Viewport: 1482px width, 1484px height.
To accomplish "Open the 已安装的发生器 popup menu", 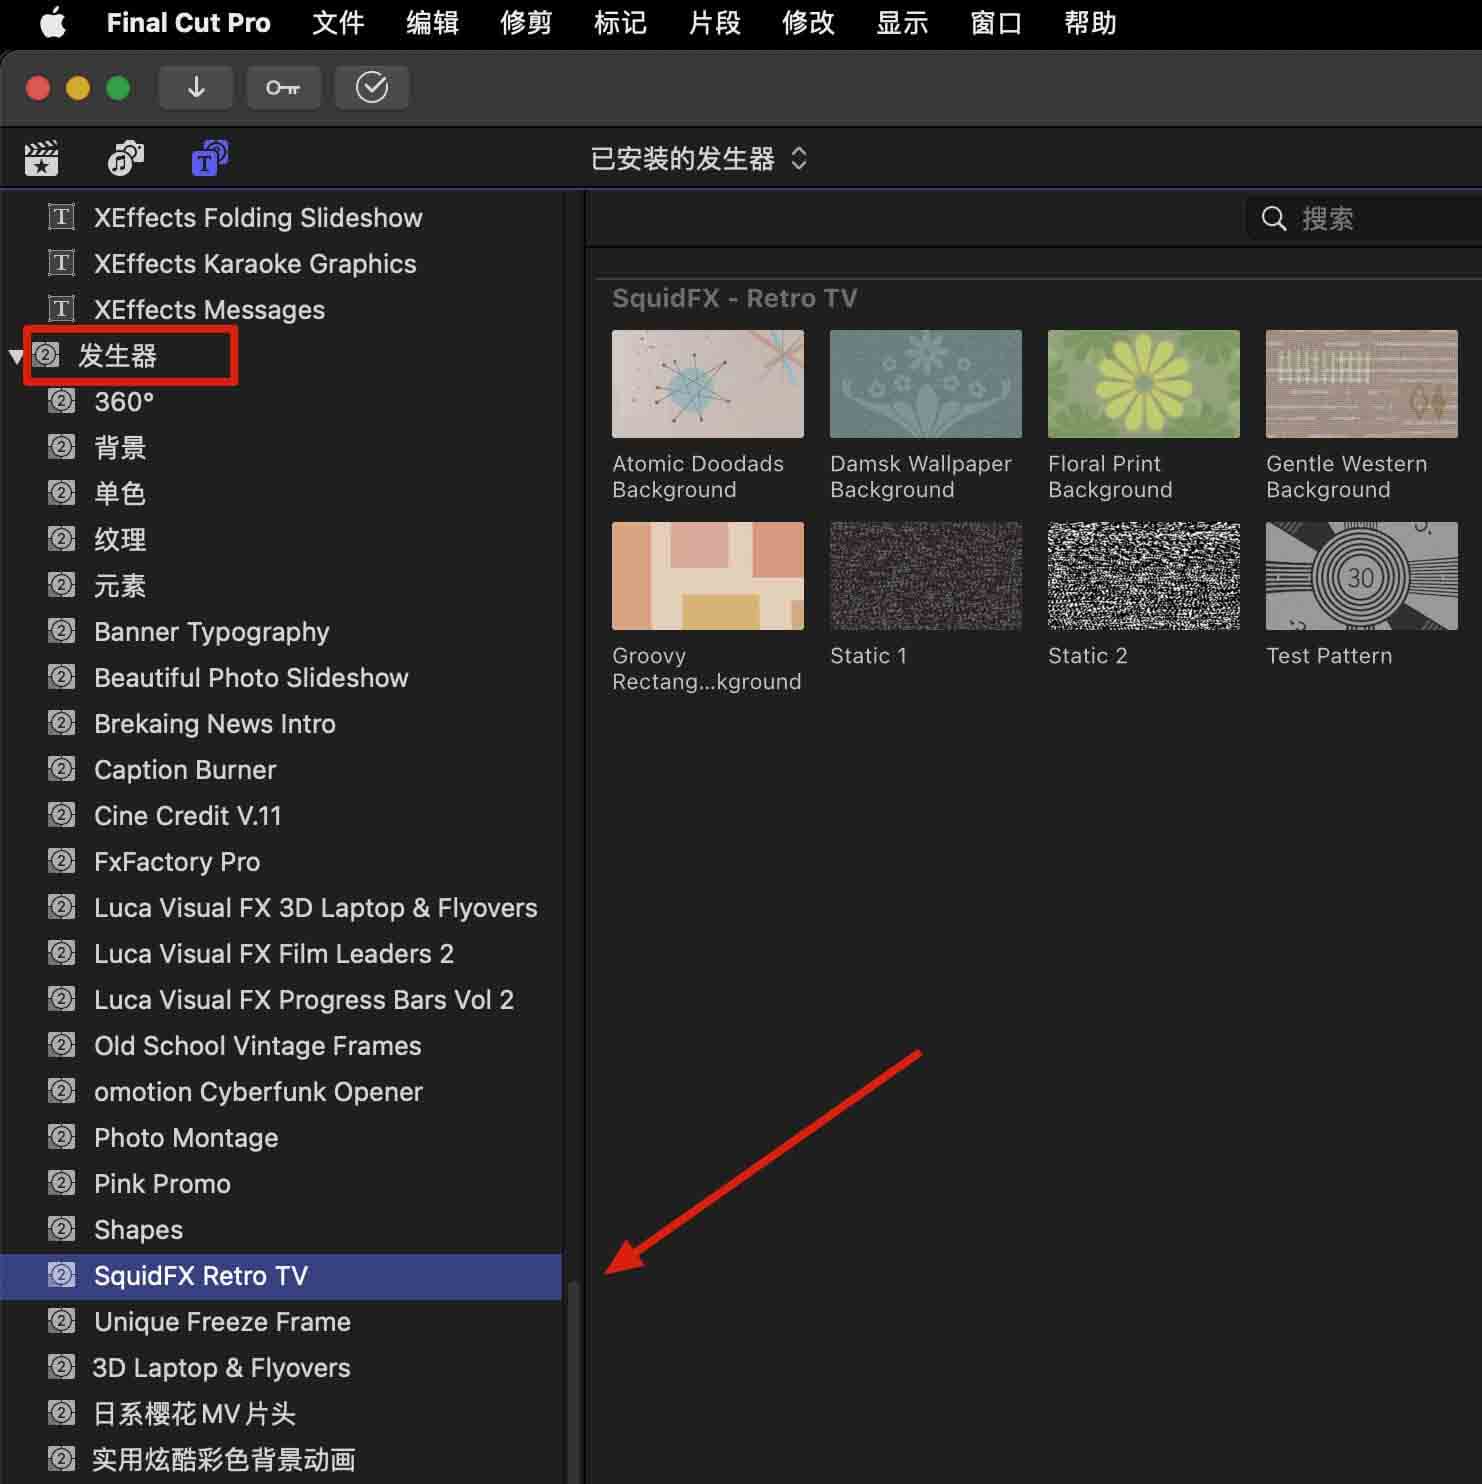I will (698, 159).
